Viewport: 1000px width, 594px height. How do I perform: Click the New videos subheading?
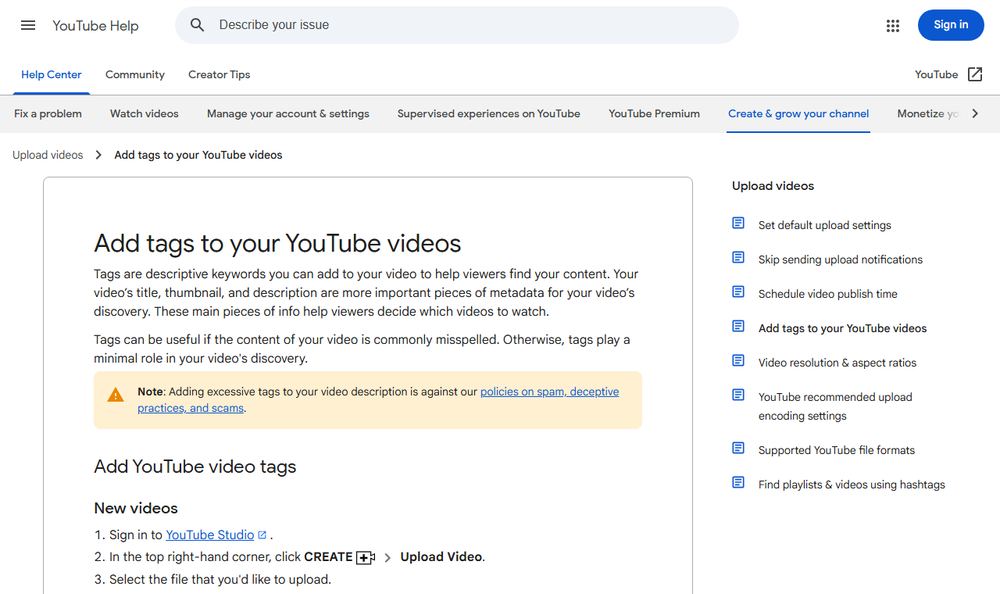point(136,509)
